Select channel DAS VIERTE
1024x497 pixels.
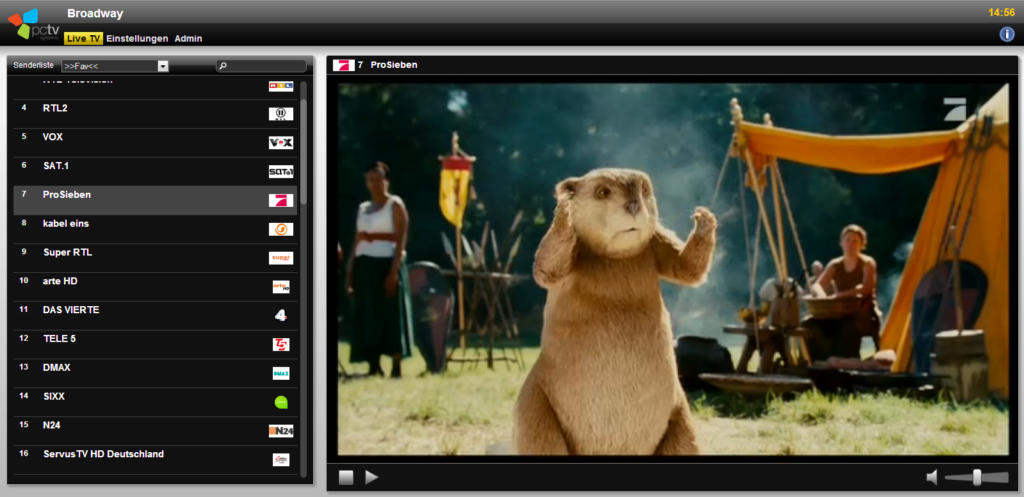(x=155, y=315)
